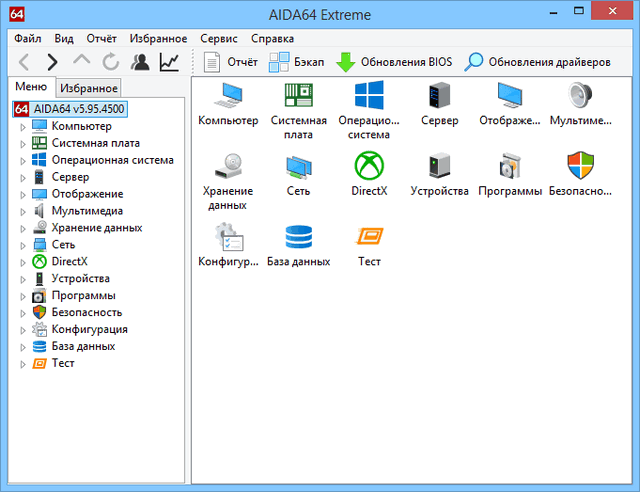This screenshot has width=640, height=492.
Task: Open the Операционная система Windows logo icon
Action: (369, 95)
